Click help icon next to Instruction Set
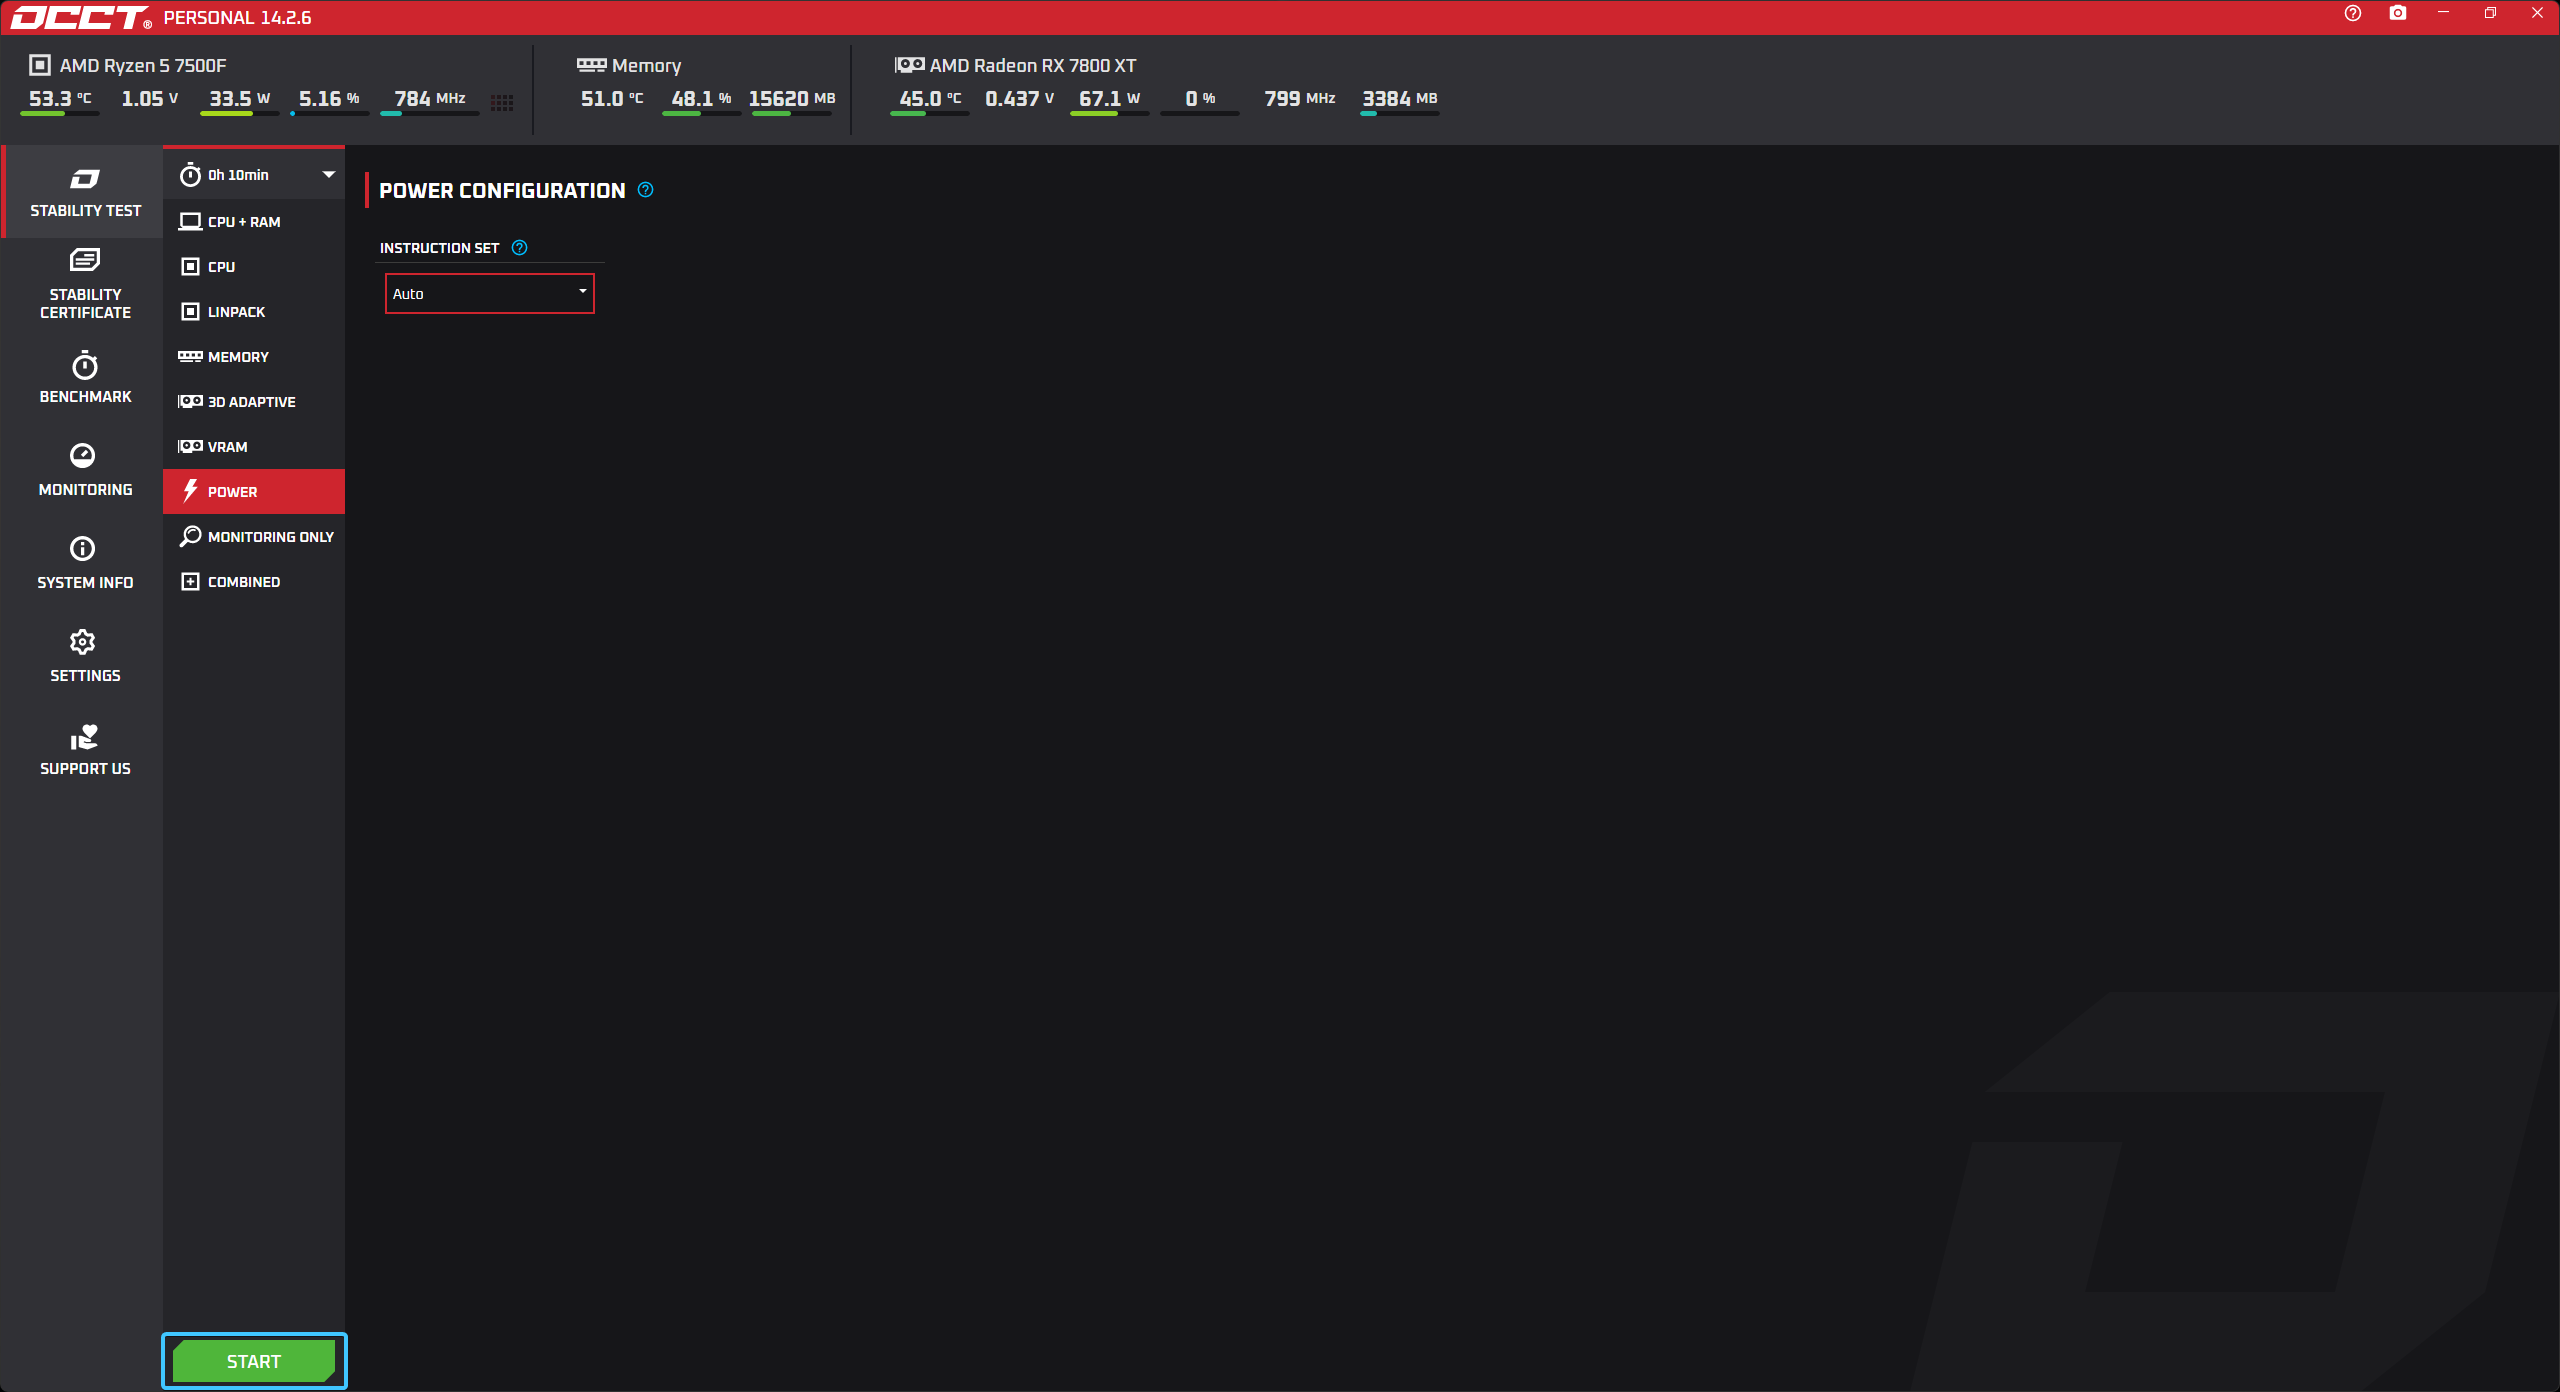This screenshot has height=1392, width=2560. (x=520, y=248)
